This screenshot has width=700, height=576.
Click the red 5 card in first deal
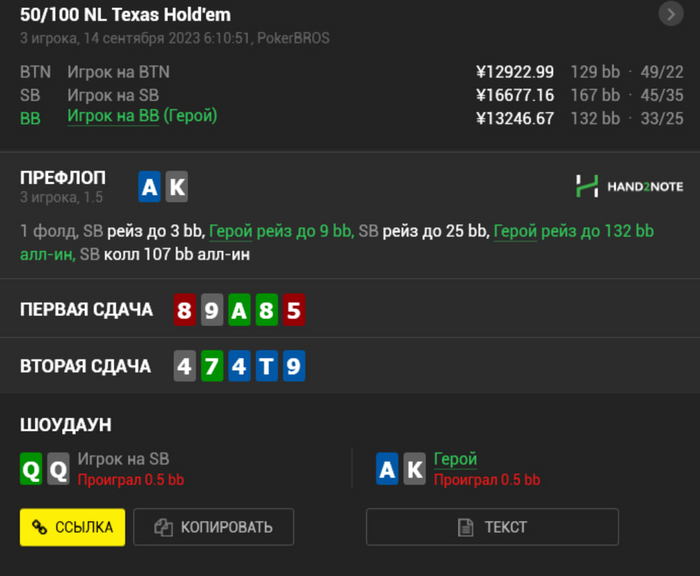click(294, 310)
